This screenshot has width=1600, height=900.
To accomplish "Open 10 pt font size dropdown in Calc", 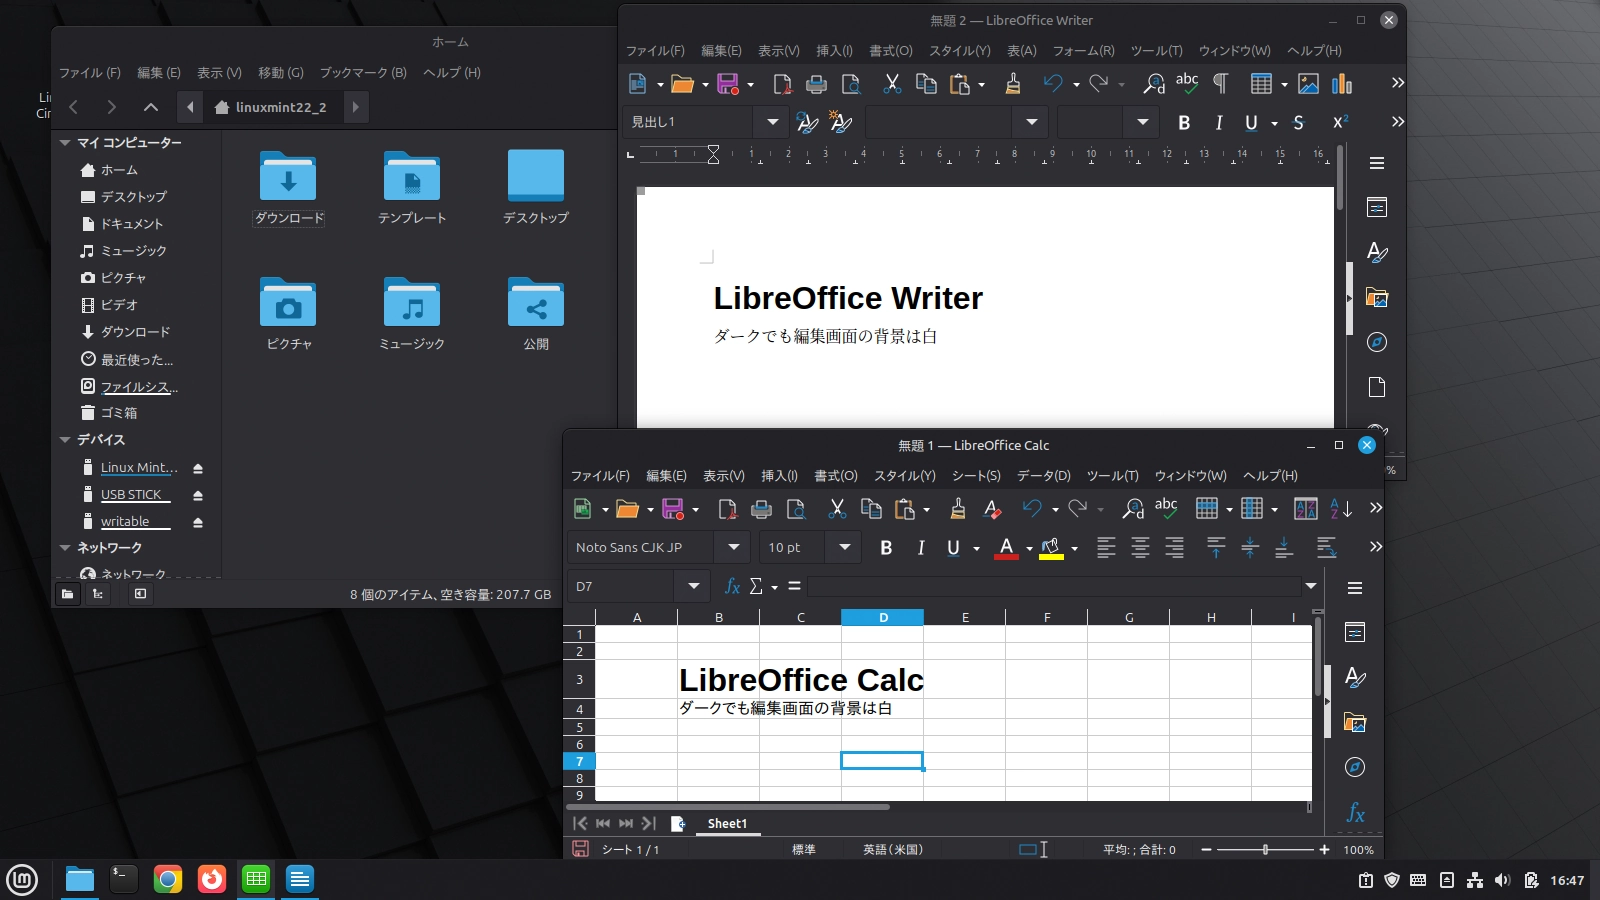I will [x=845, y=547].
